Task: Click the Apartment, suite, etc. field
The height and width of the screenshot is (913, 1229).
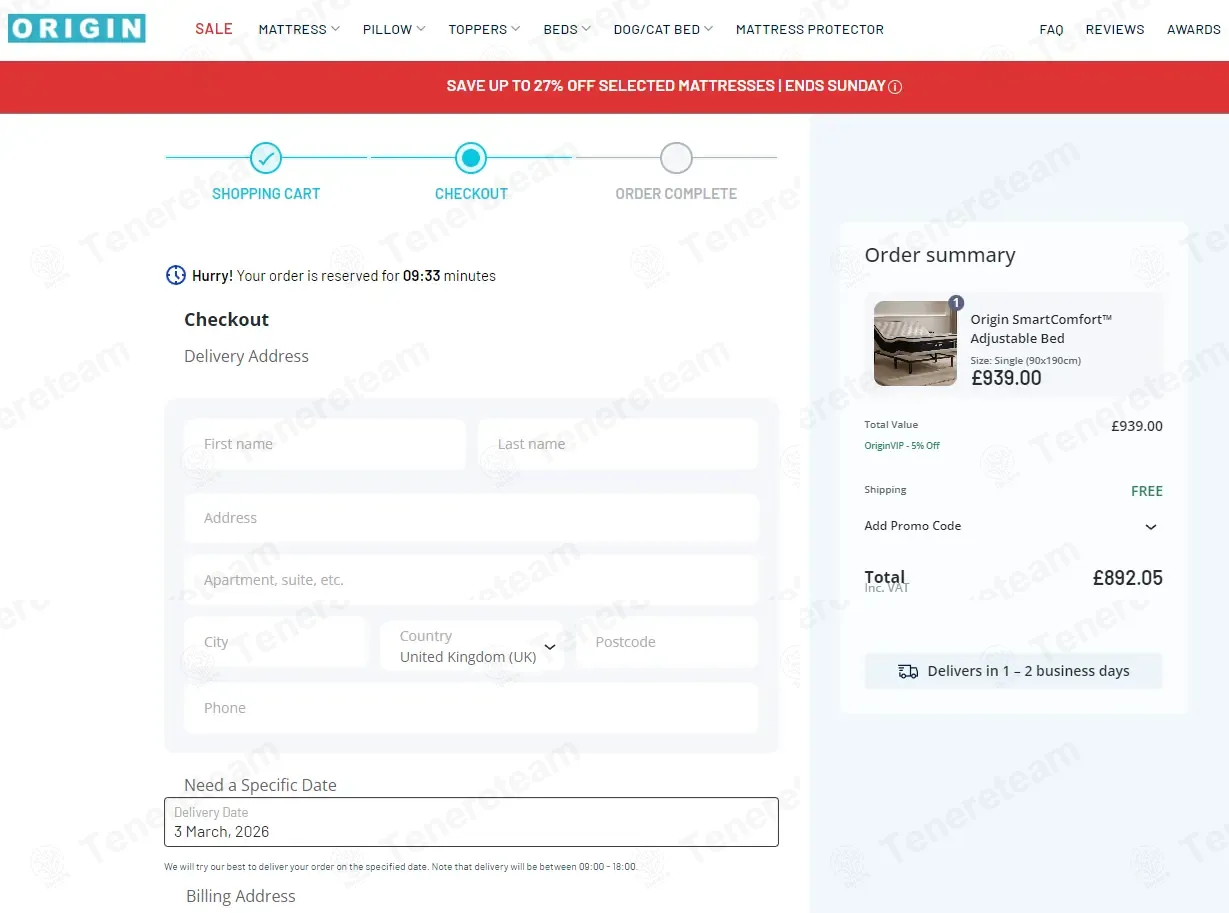Action: pos(471,580)
